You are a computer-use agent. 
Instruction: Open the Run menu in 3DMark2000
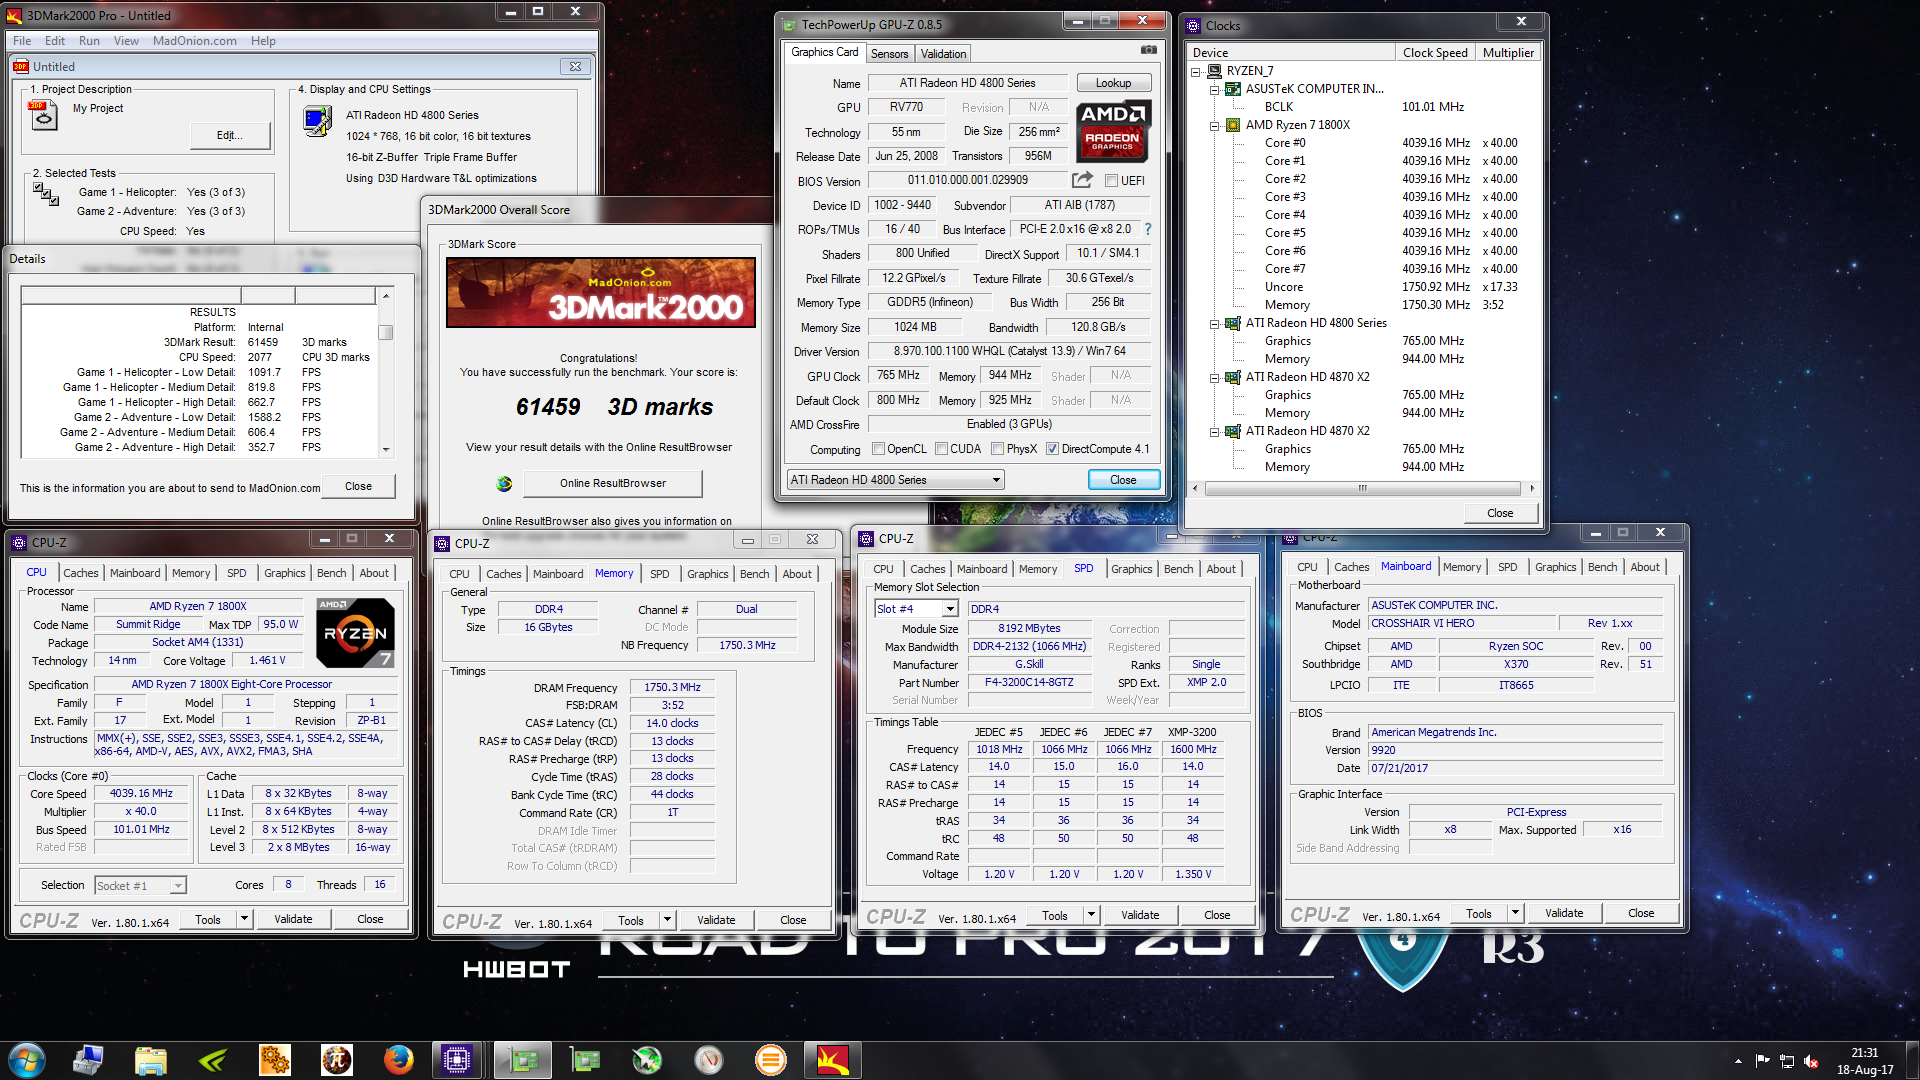coord(89,41)
